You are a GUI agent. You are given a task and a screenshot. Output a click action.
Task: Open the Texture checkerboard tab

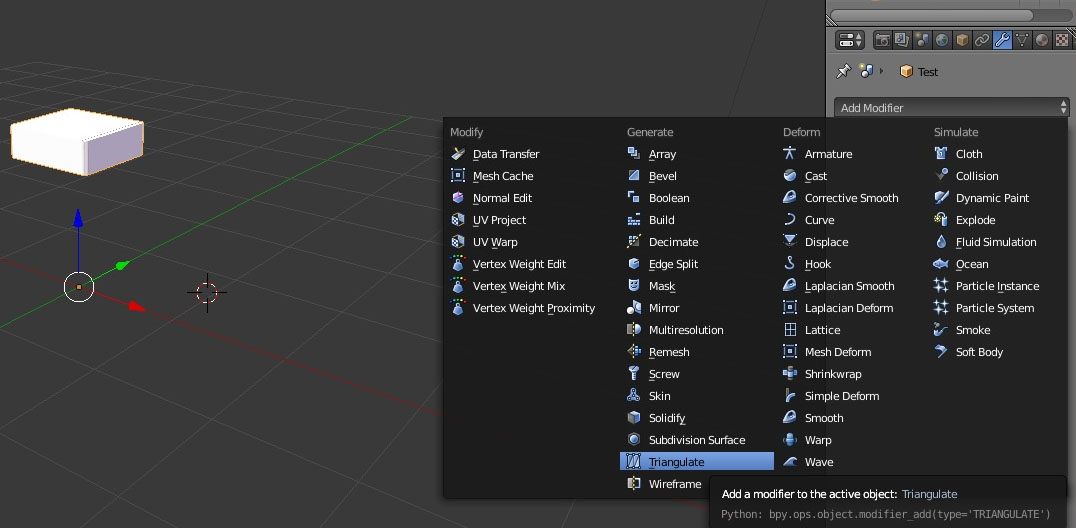tap(1062, 40)
